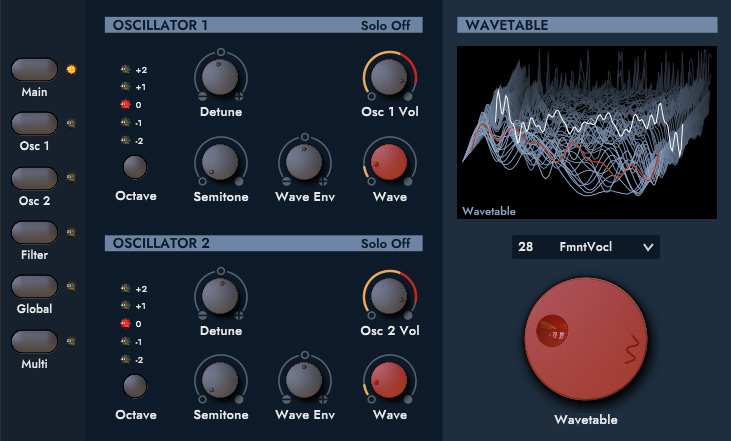Switch to the Global page

point(35,287)
